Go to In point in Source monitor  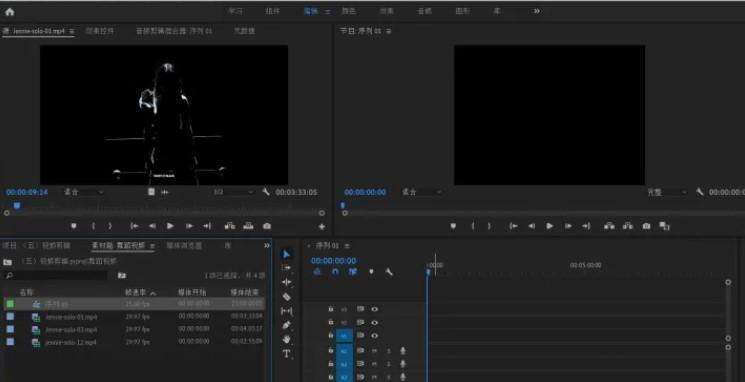(x=134, y=226)
